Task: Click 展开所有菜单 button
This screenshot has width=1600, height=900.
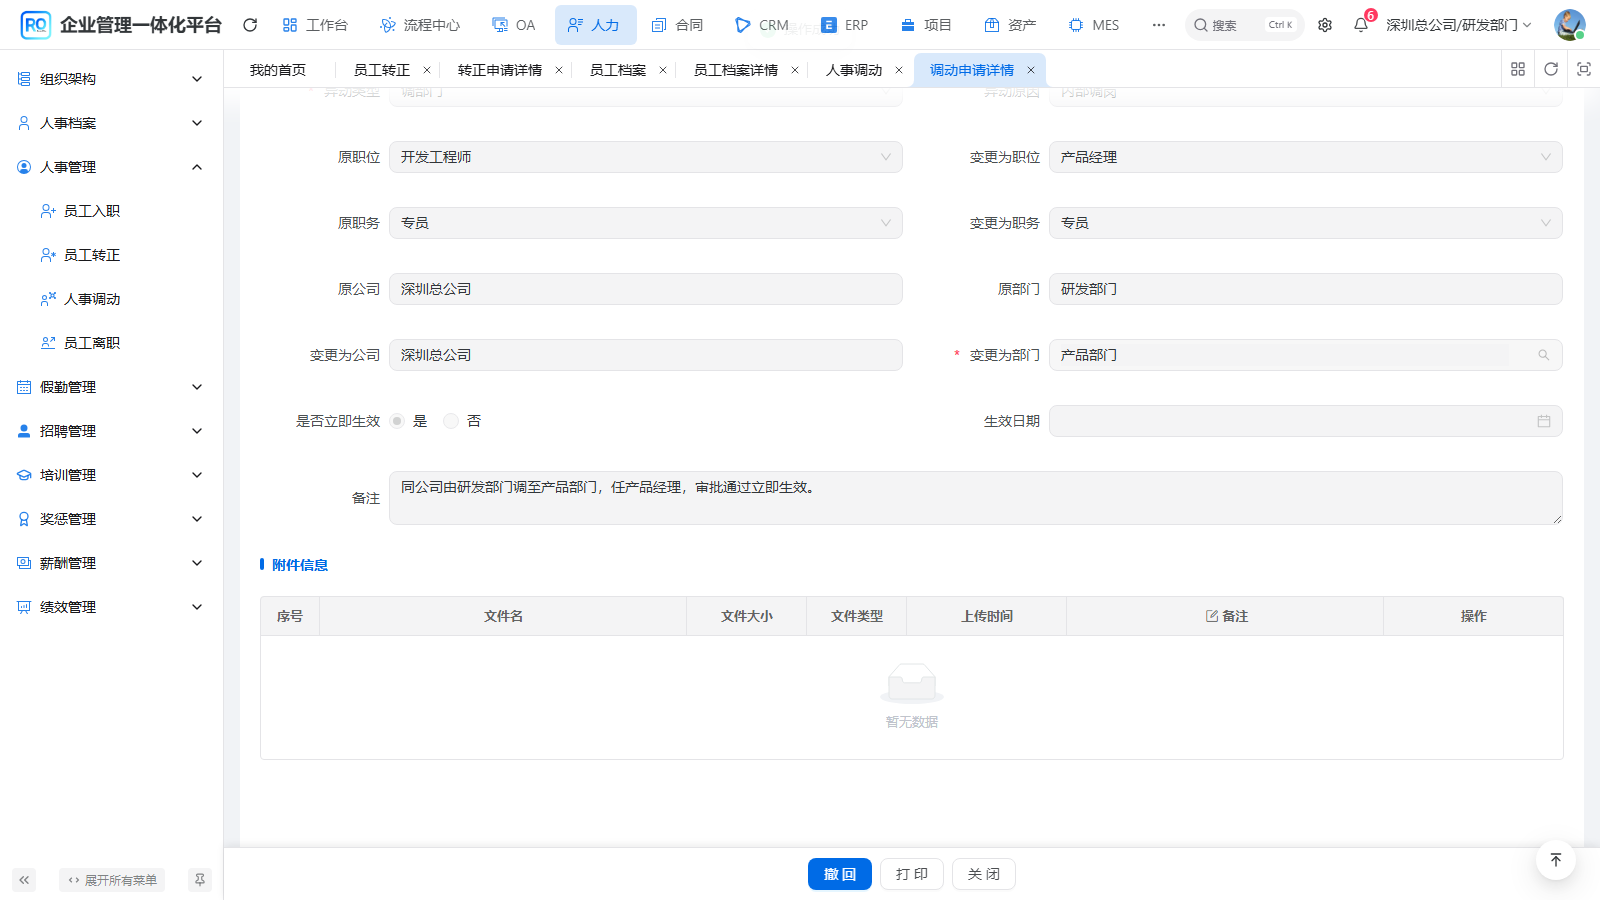Action: pos(112,880)
